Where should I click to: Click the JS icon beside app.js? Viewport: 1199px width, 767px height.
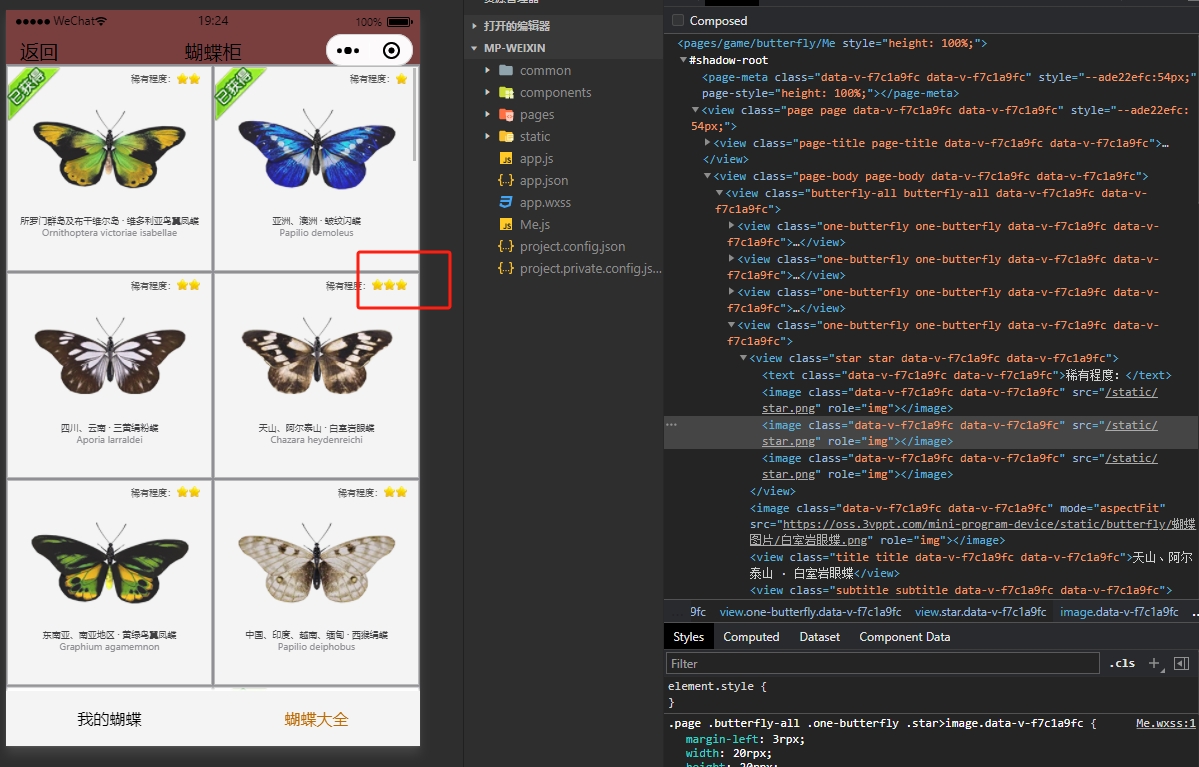pyautogui.click(x=505, y=158)
